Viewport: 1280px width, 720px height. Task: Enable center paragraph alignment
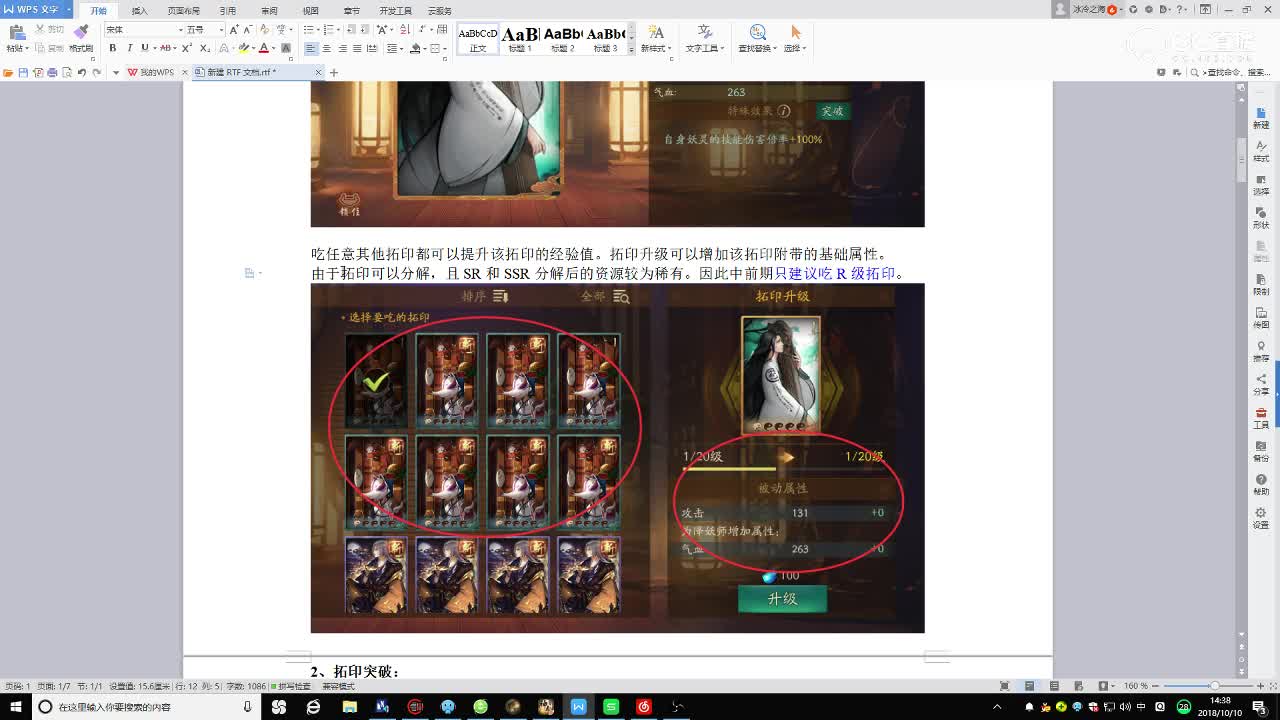pos(326,48)
